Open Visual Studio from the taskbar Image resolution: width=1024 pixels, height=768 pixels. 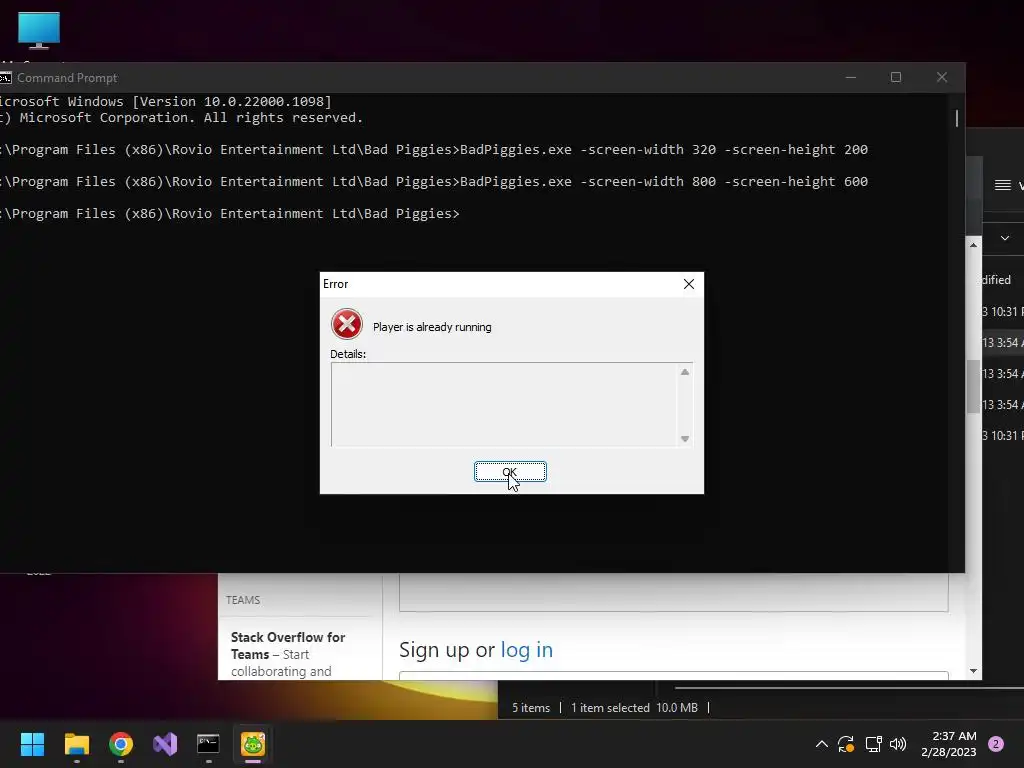tap(165, 744)
